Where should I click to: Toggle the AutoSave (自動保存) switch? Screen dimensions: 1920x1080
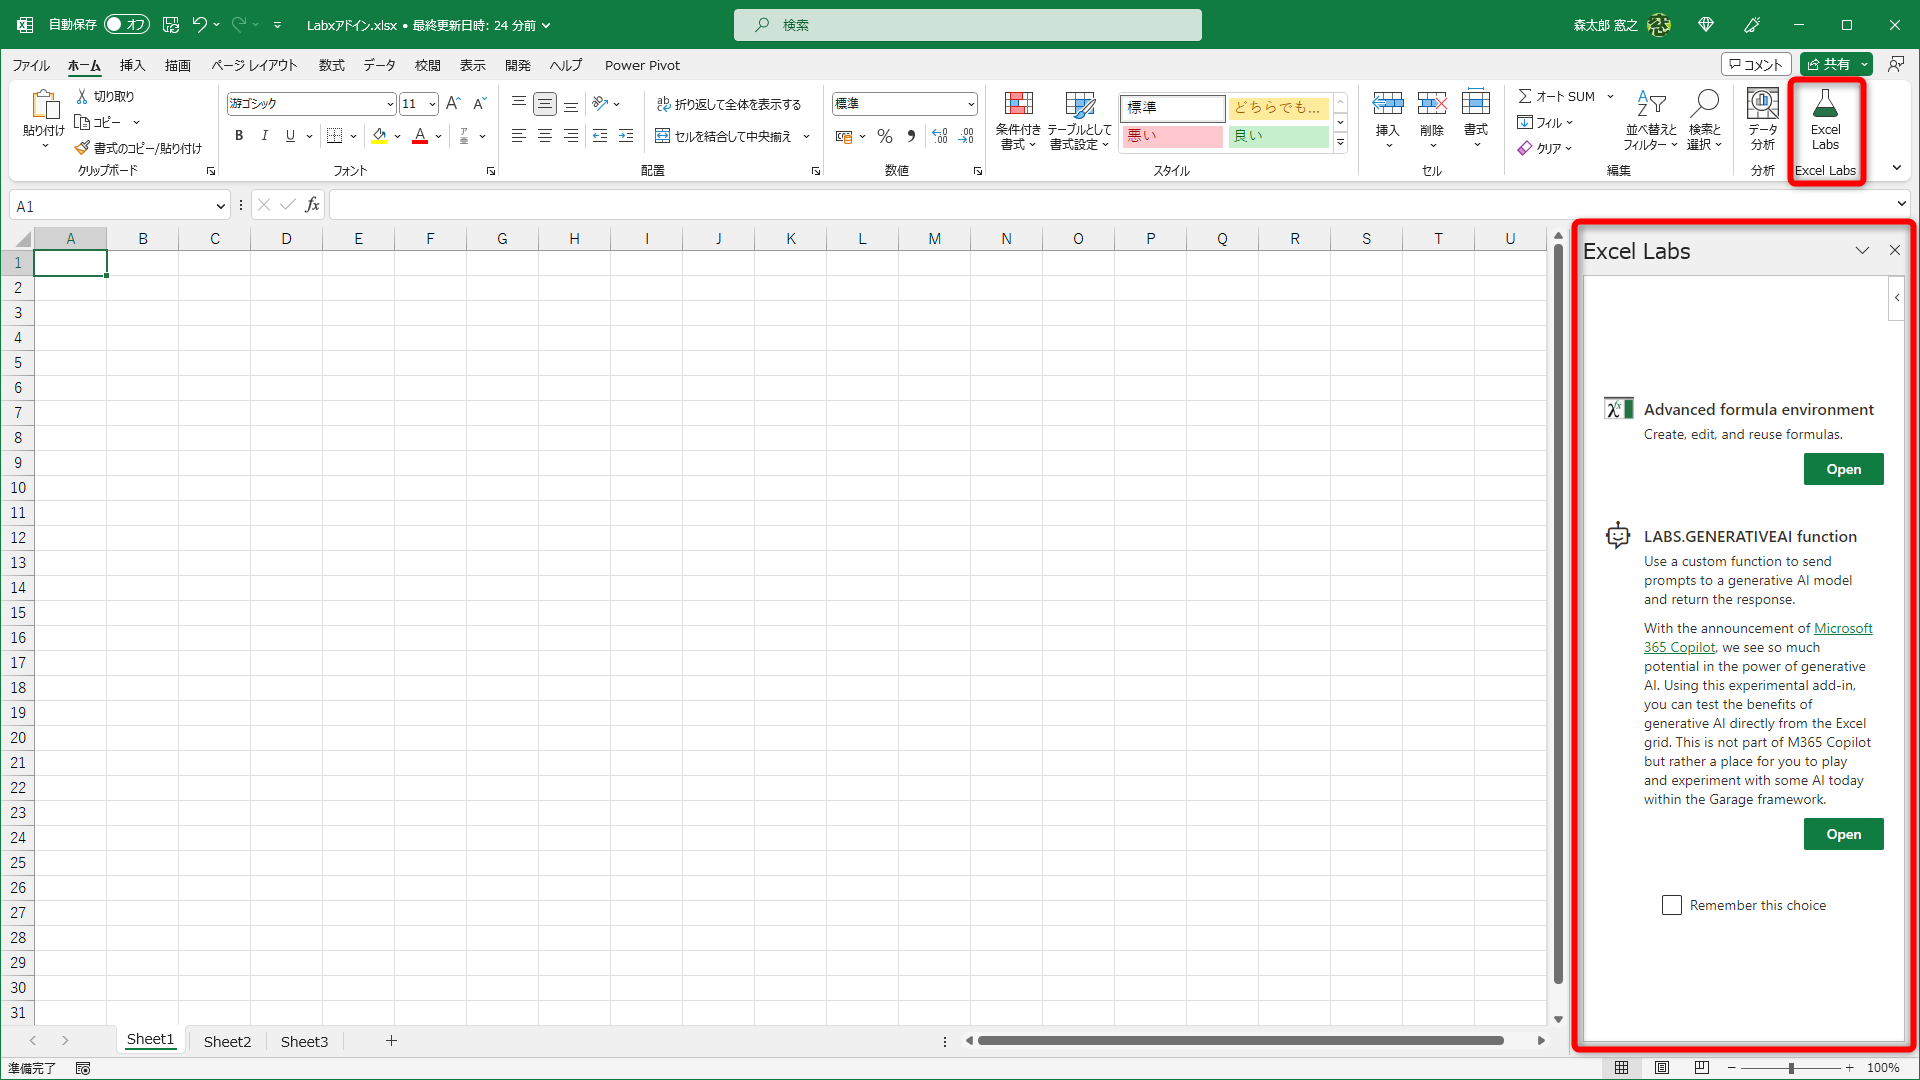(126, 24)
